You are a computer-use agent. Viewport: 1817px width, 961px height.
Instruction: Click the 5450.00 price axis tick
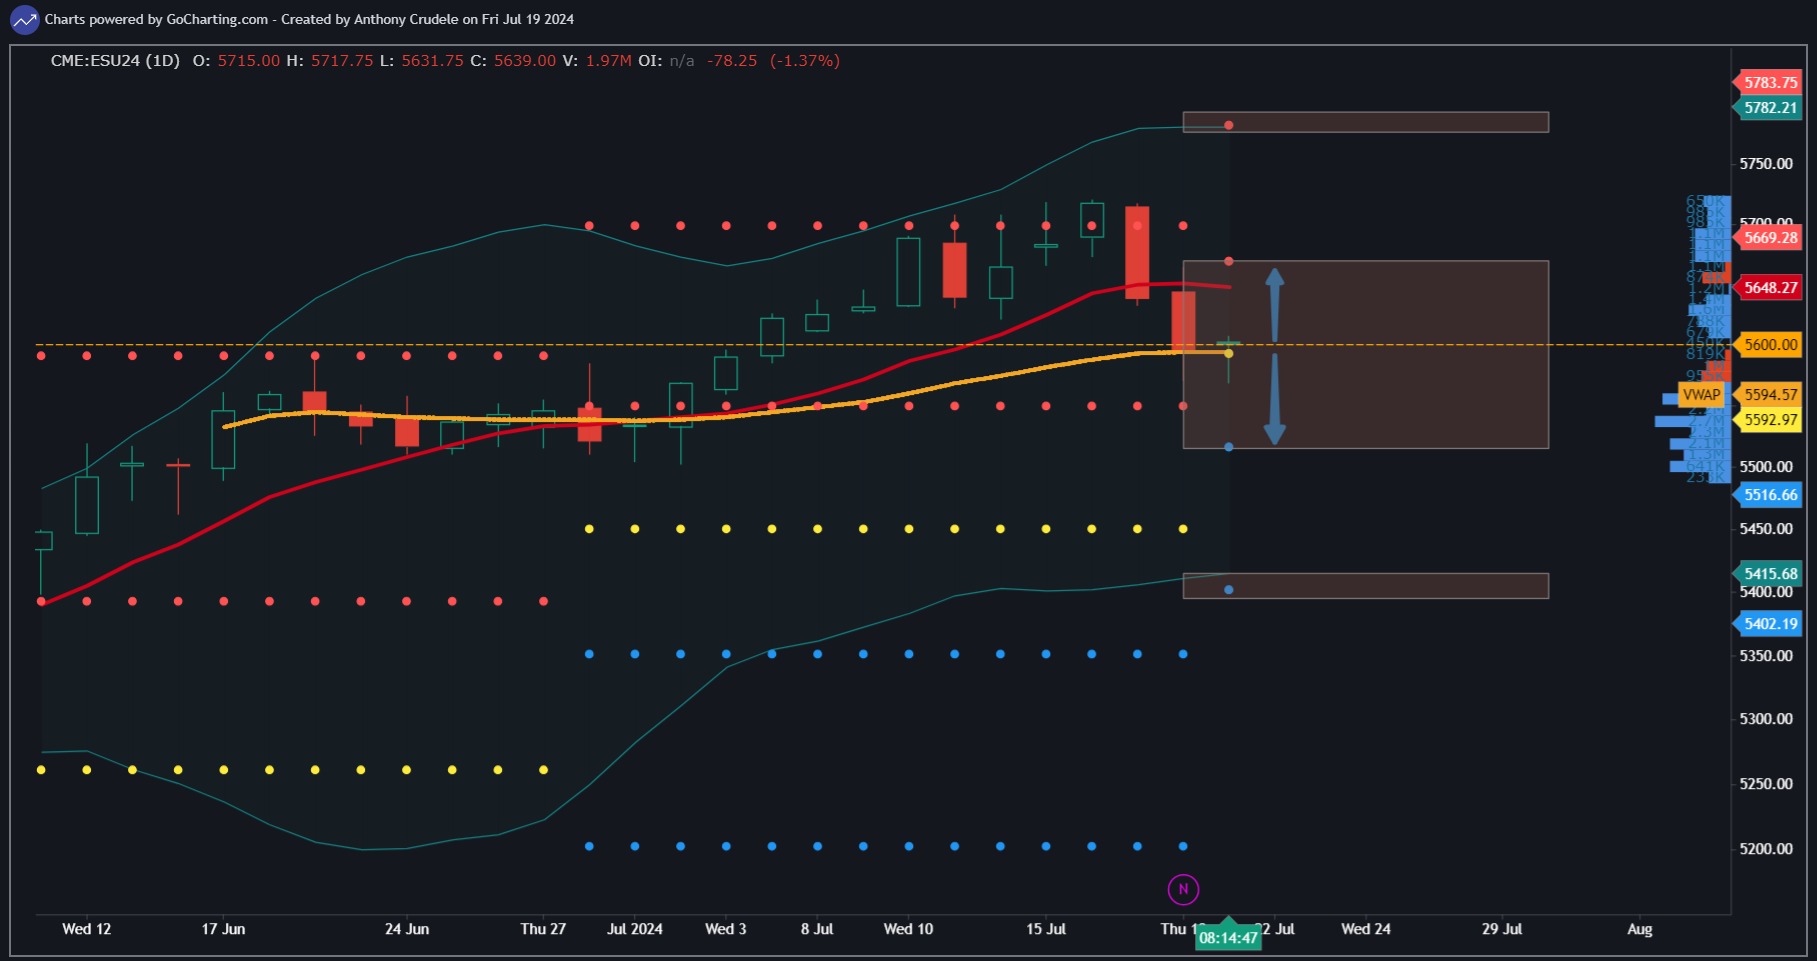(x=1766, y=528)
